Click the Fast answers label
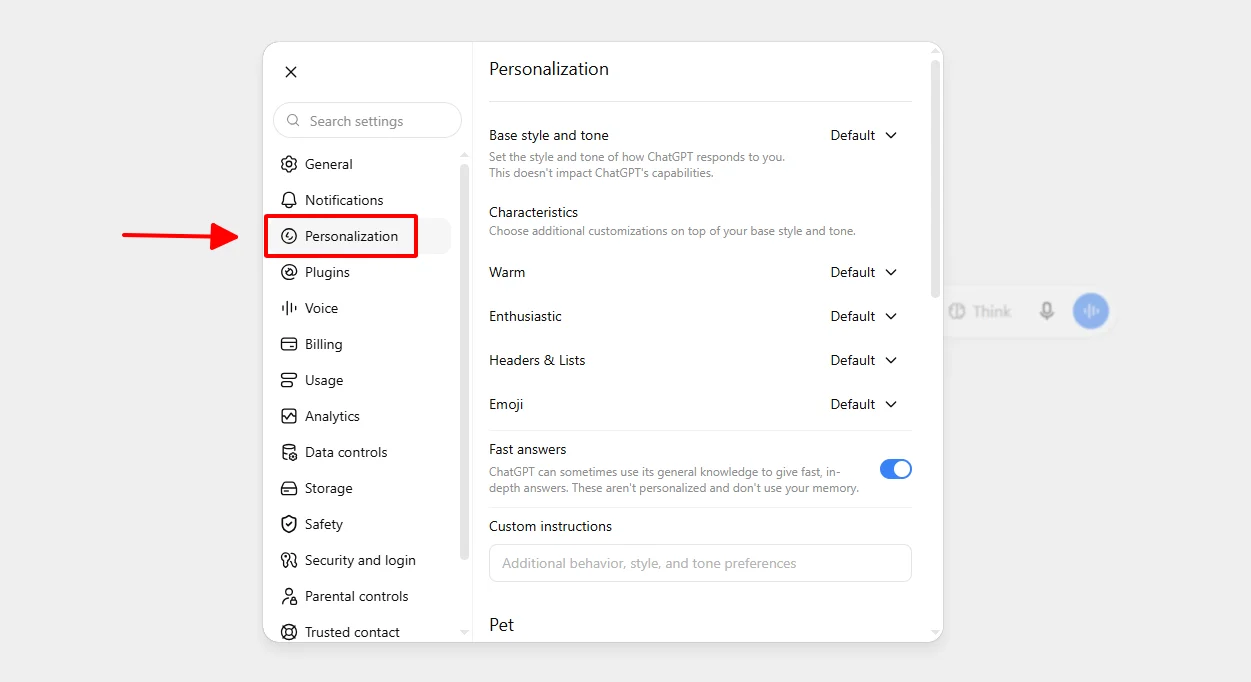This screenshot has height=682, width=1251. (x=528, y=449)
